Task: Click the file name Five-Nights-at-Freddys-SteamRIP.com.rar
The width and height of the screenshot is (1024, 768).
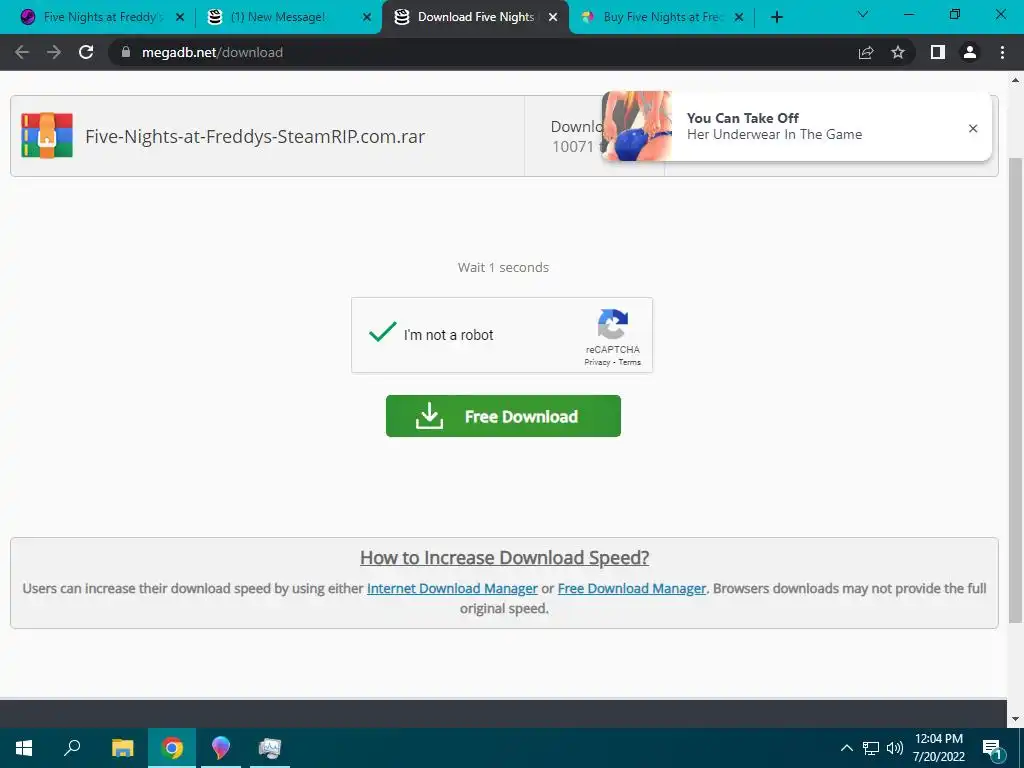Action: 255,136
